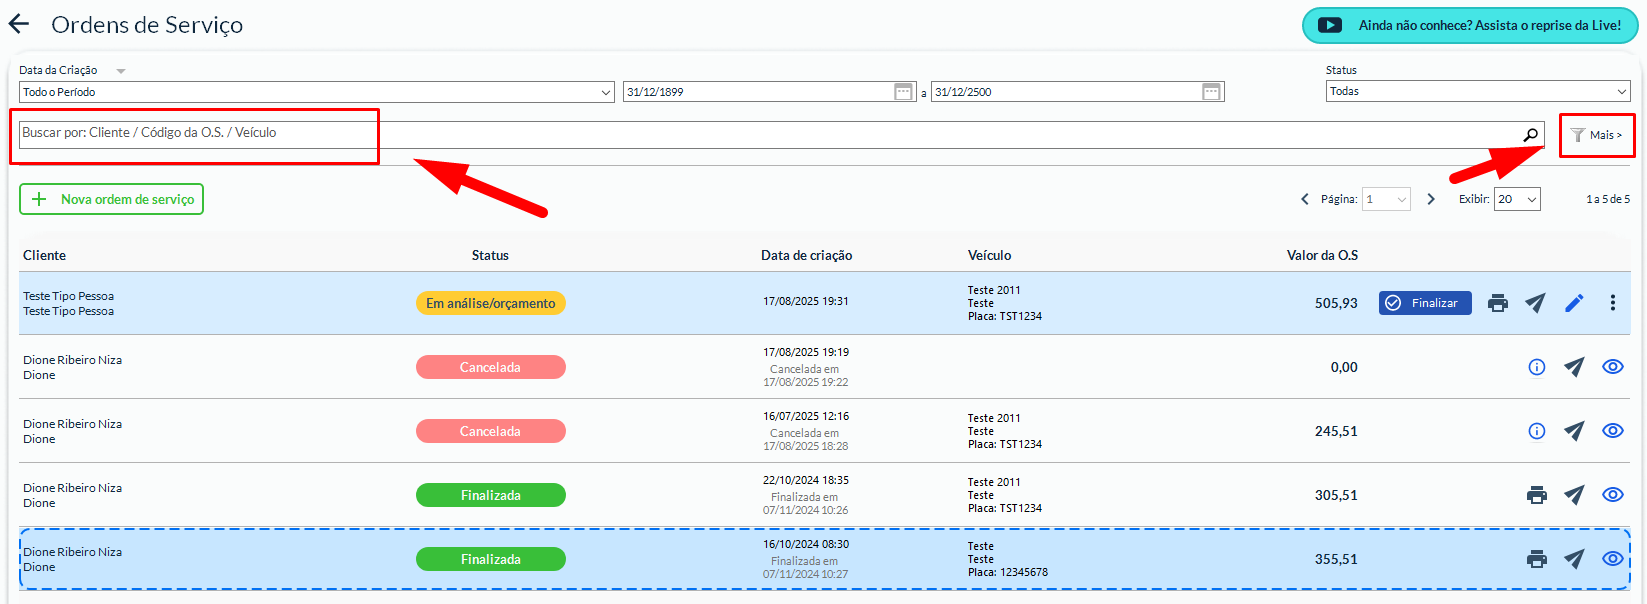The width and height of the screenshot is (1647, 604).
Task: View the 0,00 cancelled order details
Action: (x=1612, y=367)
